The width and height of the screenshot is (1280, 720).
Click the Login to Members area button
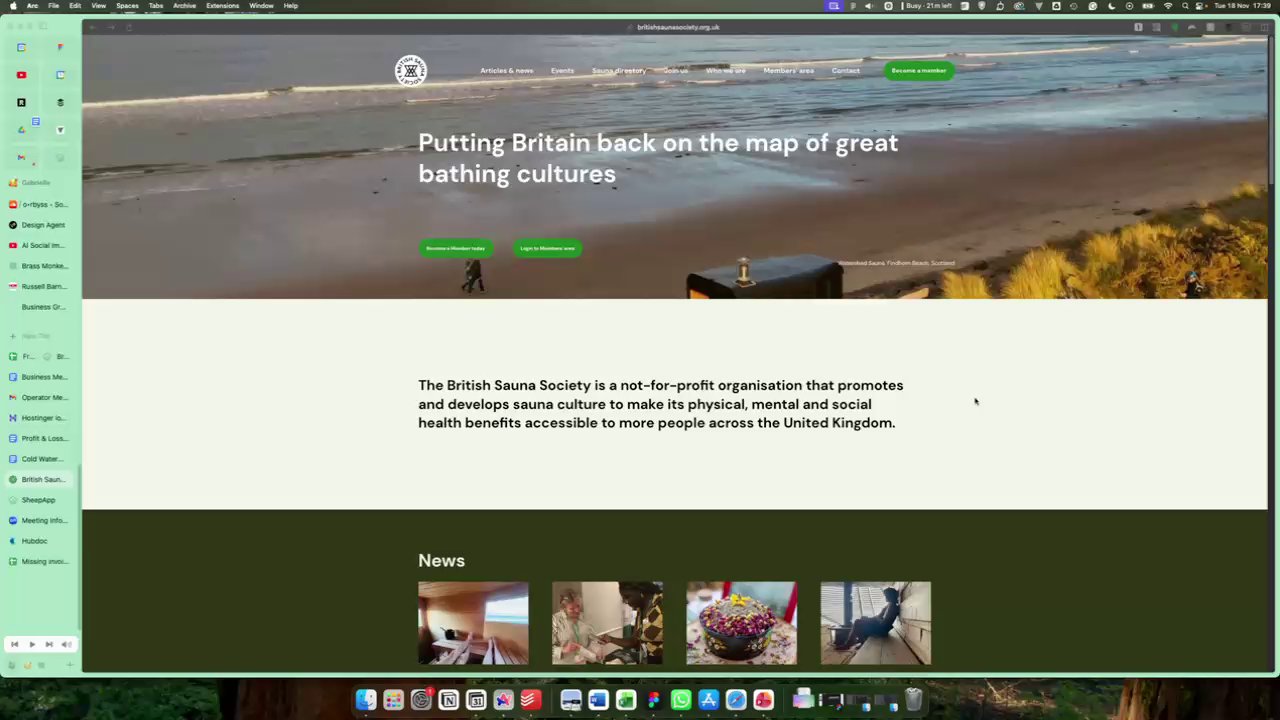pos(547,248)
